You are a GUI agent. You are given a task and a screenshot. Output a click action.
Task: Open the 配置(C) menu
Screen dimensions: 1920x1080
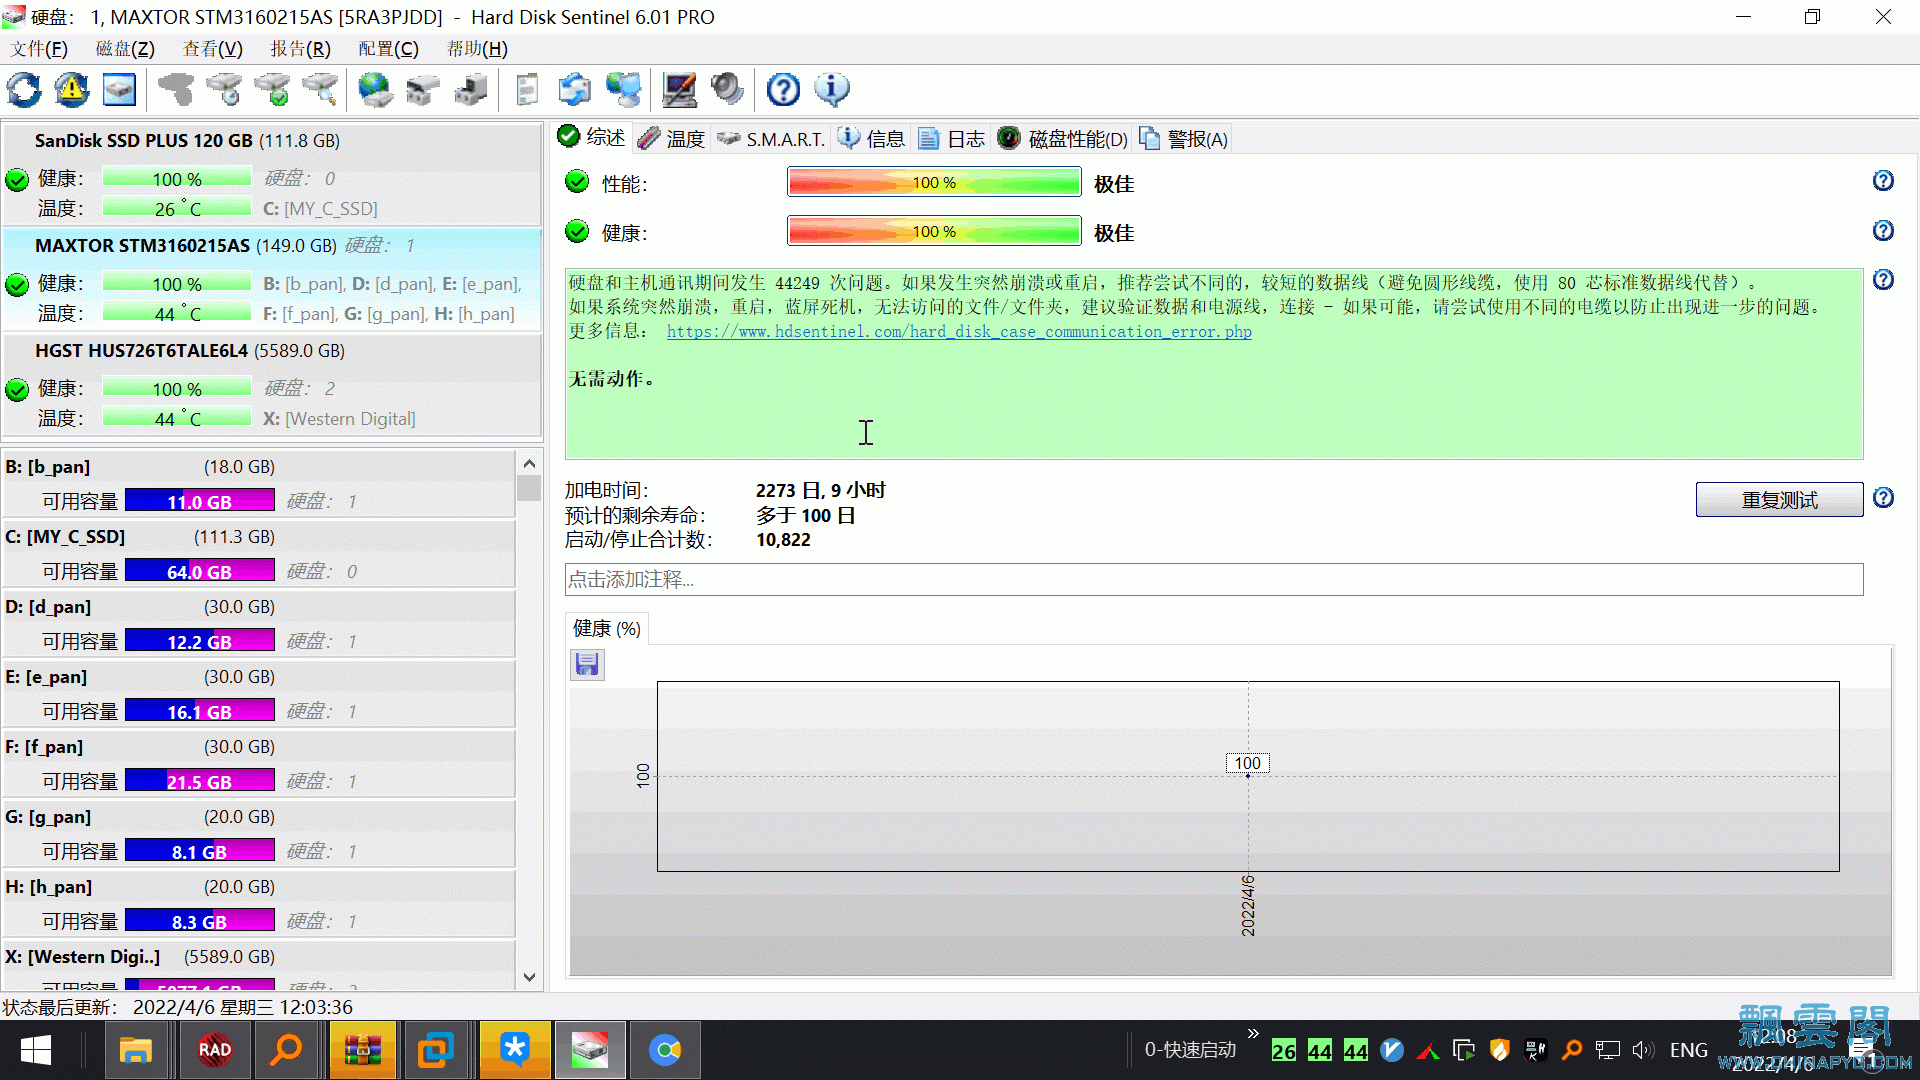pyautogui.click(x=388, y=49)
